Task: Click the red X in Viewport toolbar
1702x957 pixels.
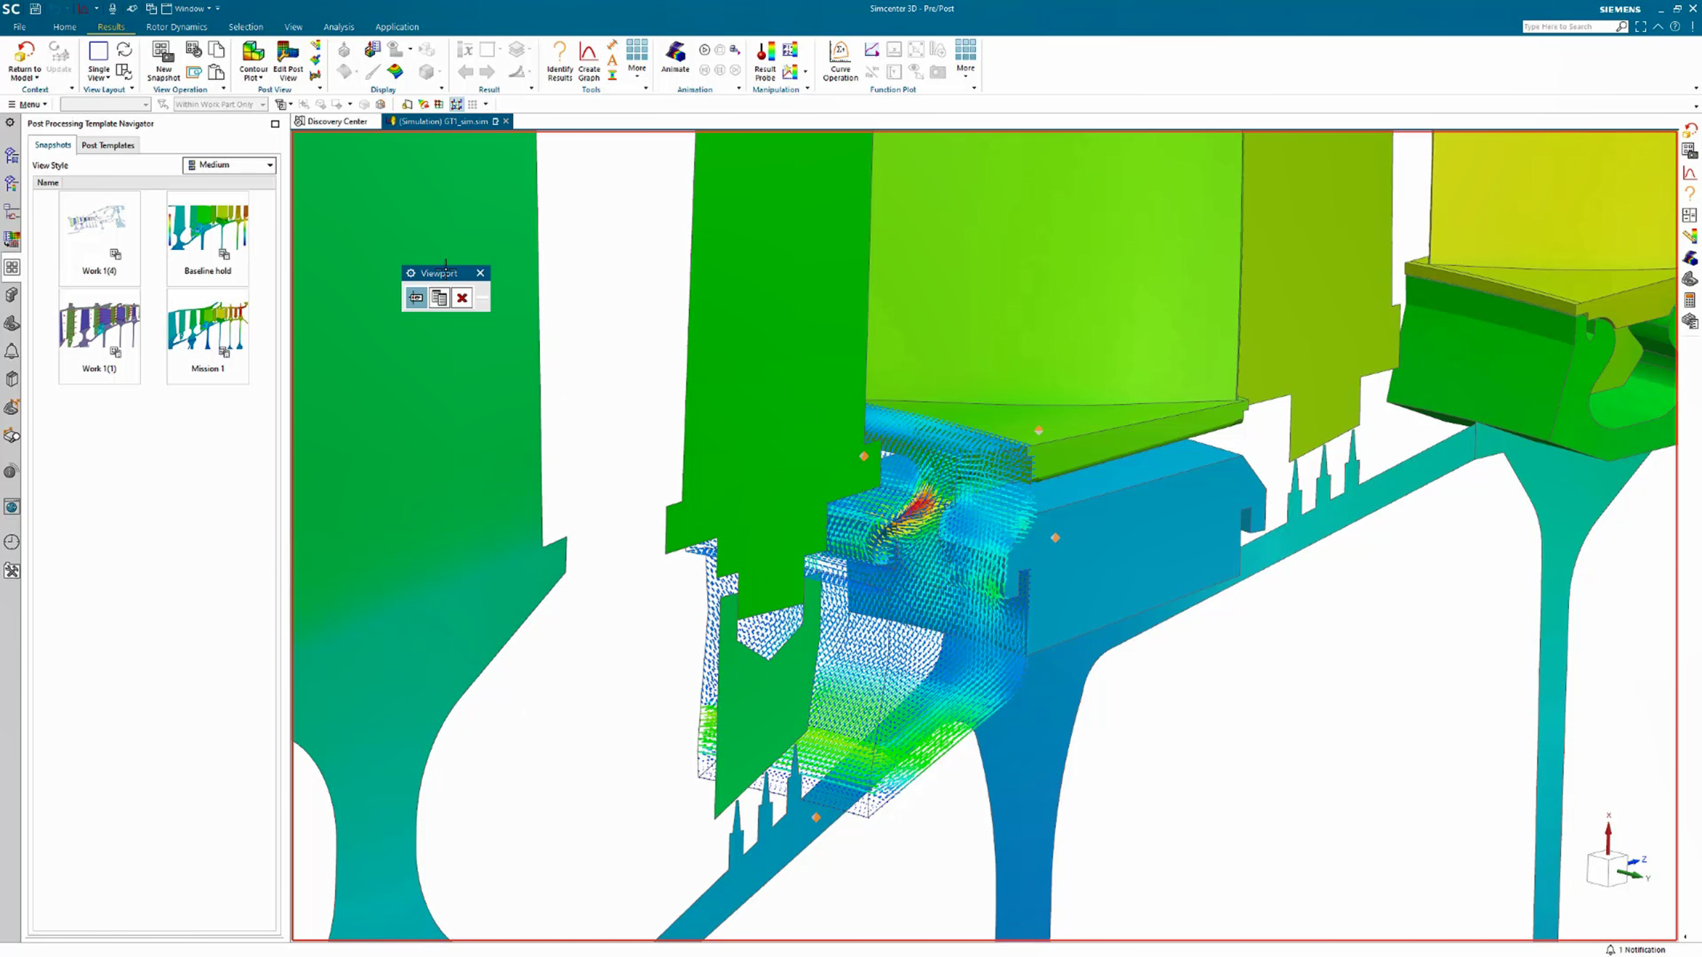Action: [462, 298]
